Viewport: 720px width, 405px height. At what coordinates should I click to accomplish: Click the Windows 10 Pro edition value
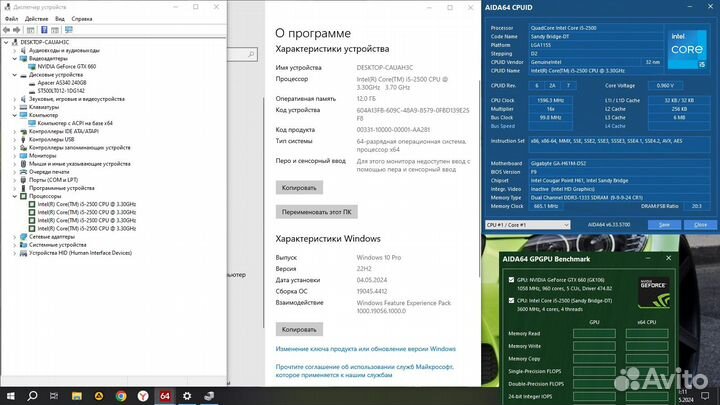[x=379, y=258]
